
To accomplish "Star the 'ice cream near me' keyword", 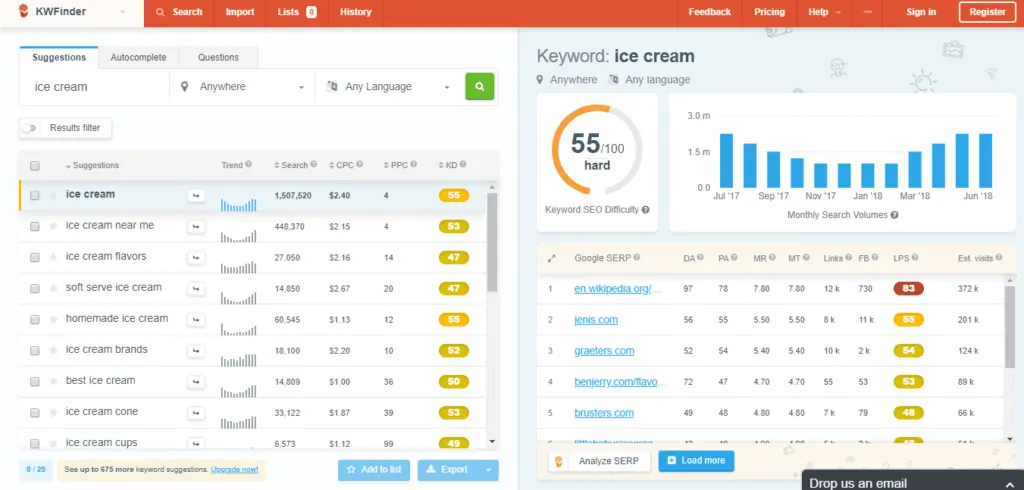I will pyautogui.click(x=53, y=227).
